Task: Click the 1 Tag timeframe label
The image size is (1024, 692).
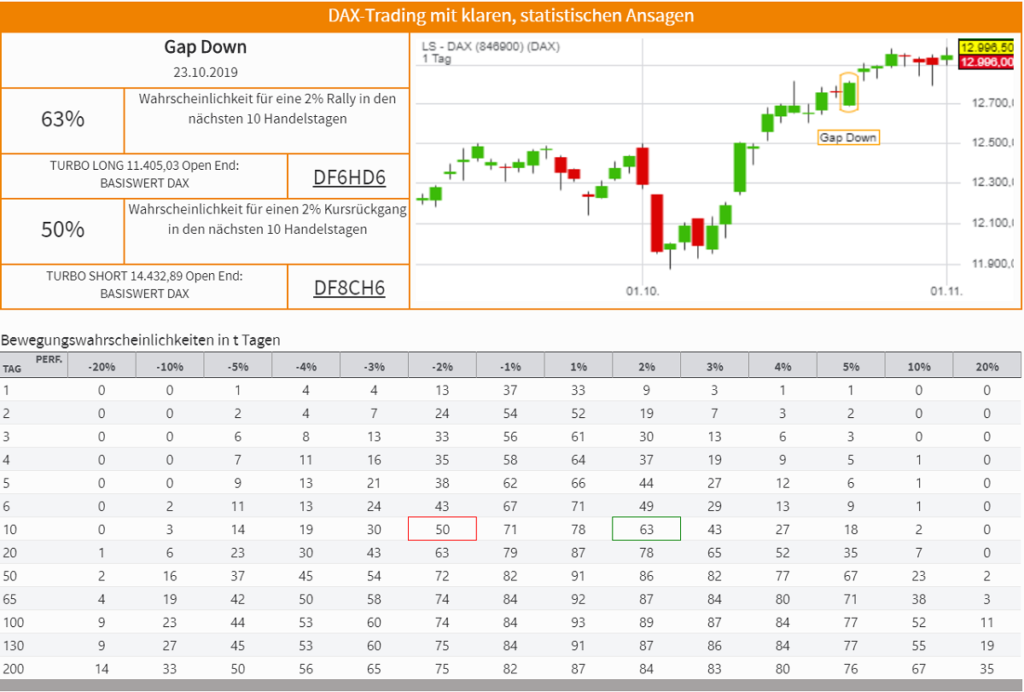Action: click(x=436, y=59)
